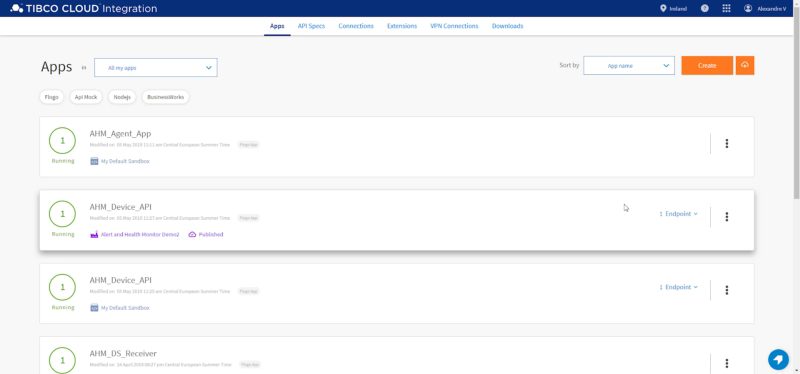Toggle the Nodejs filter chip

(x=122, y=97)
